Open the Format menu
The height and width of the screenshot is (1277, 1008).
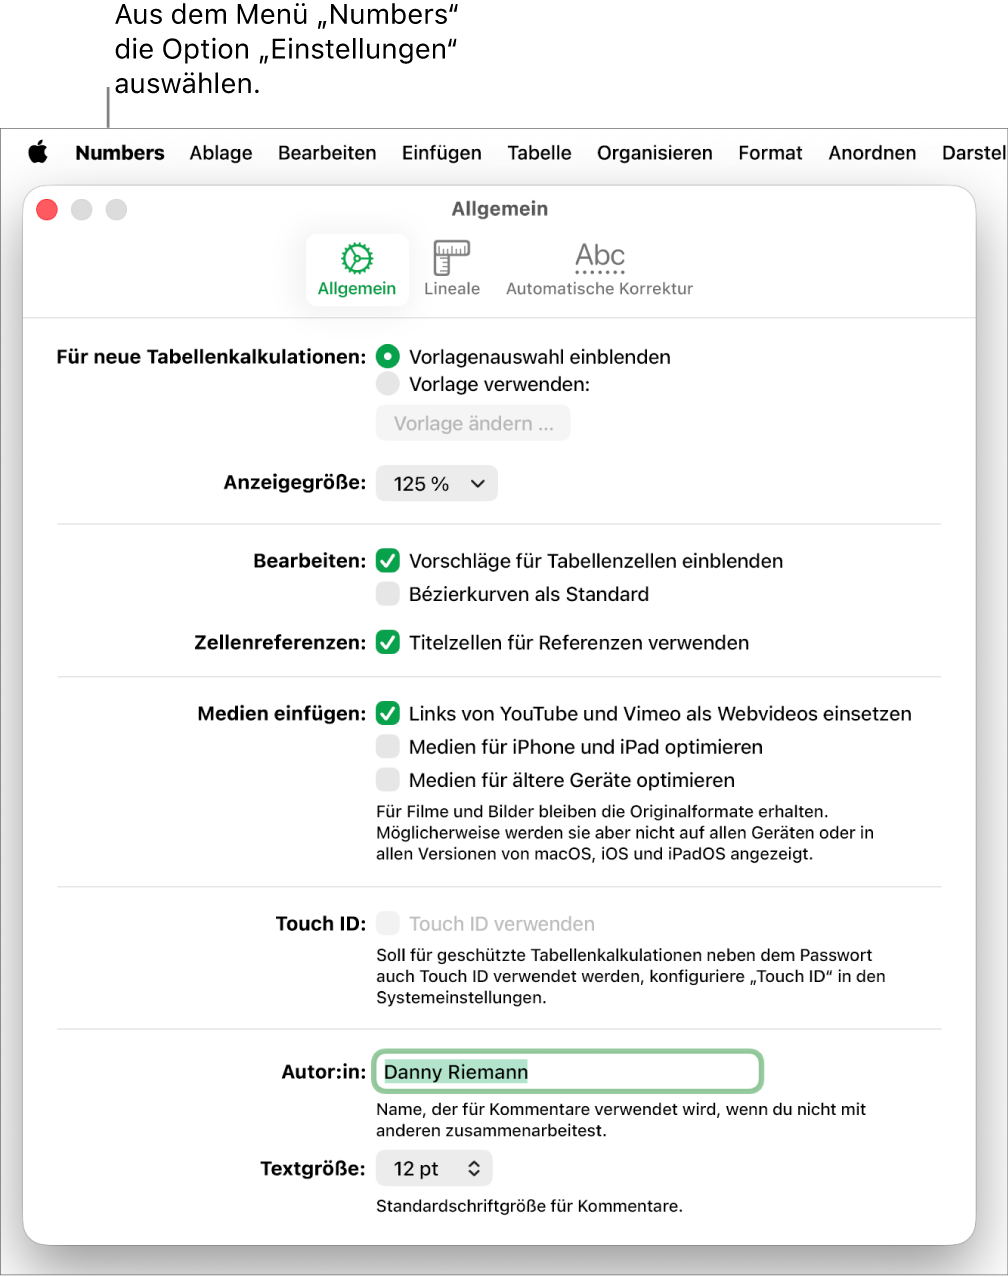tap(770, 153)
